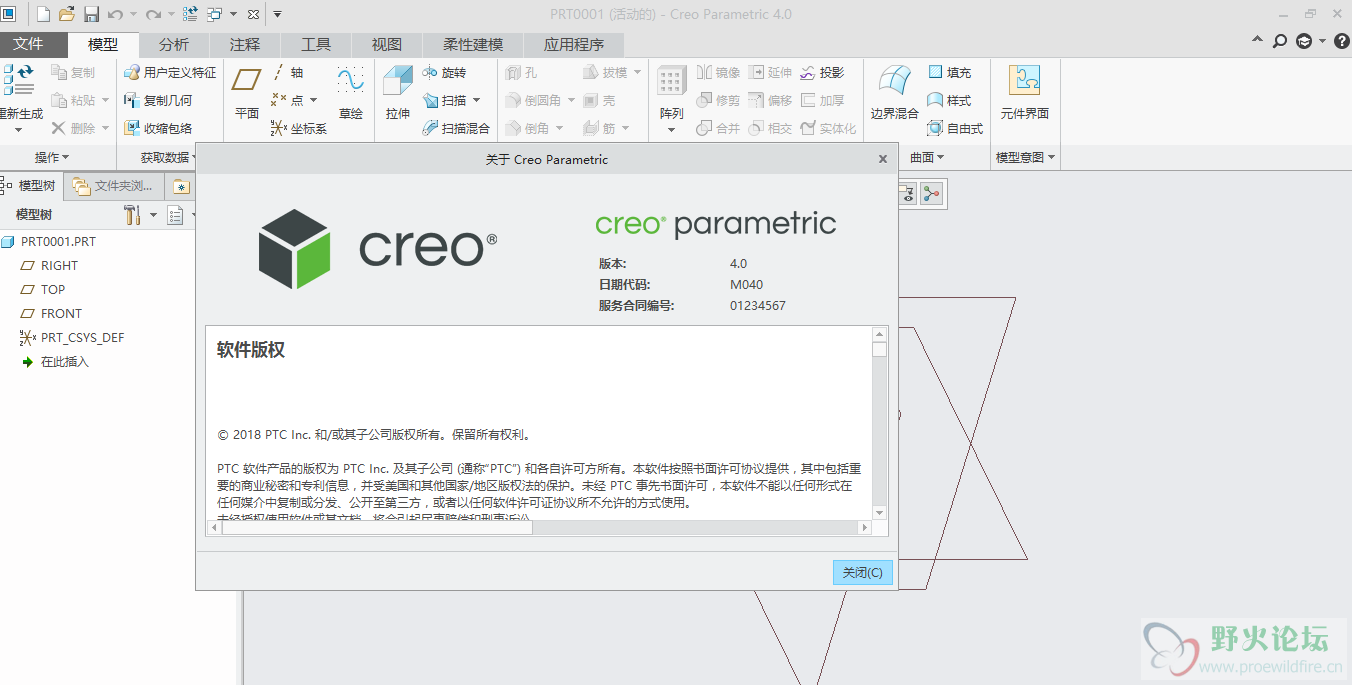Screen dimensions: 1352x685
Task: Select the TOP datum plane
Action: (43, 289)
